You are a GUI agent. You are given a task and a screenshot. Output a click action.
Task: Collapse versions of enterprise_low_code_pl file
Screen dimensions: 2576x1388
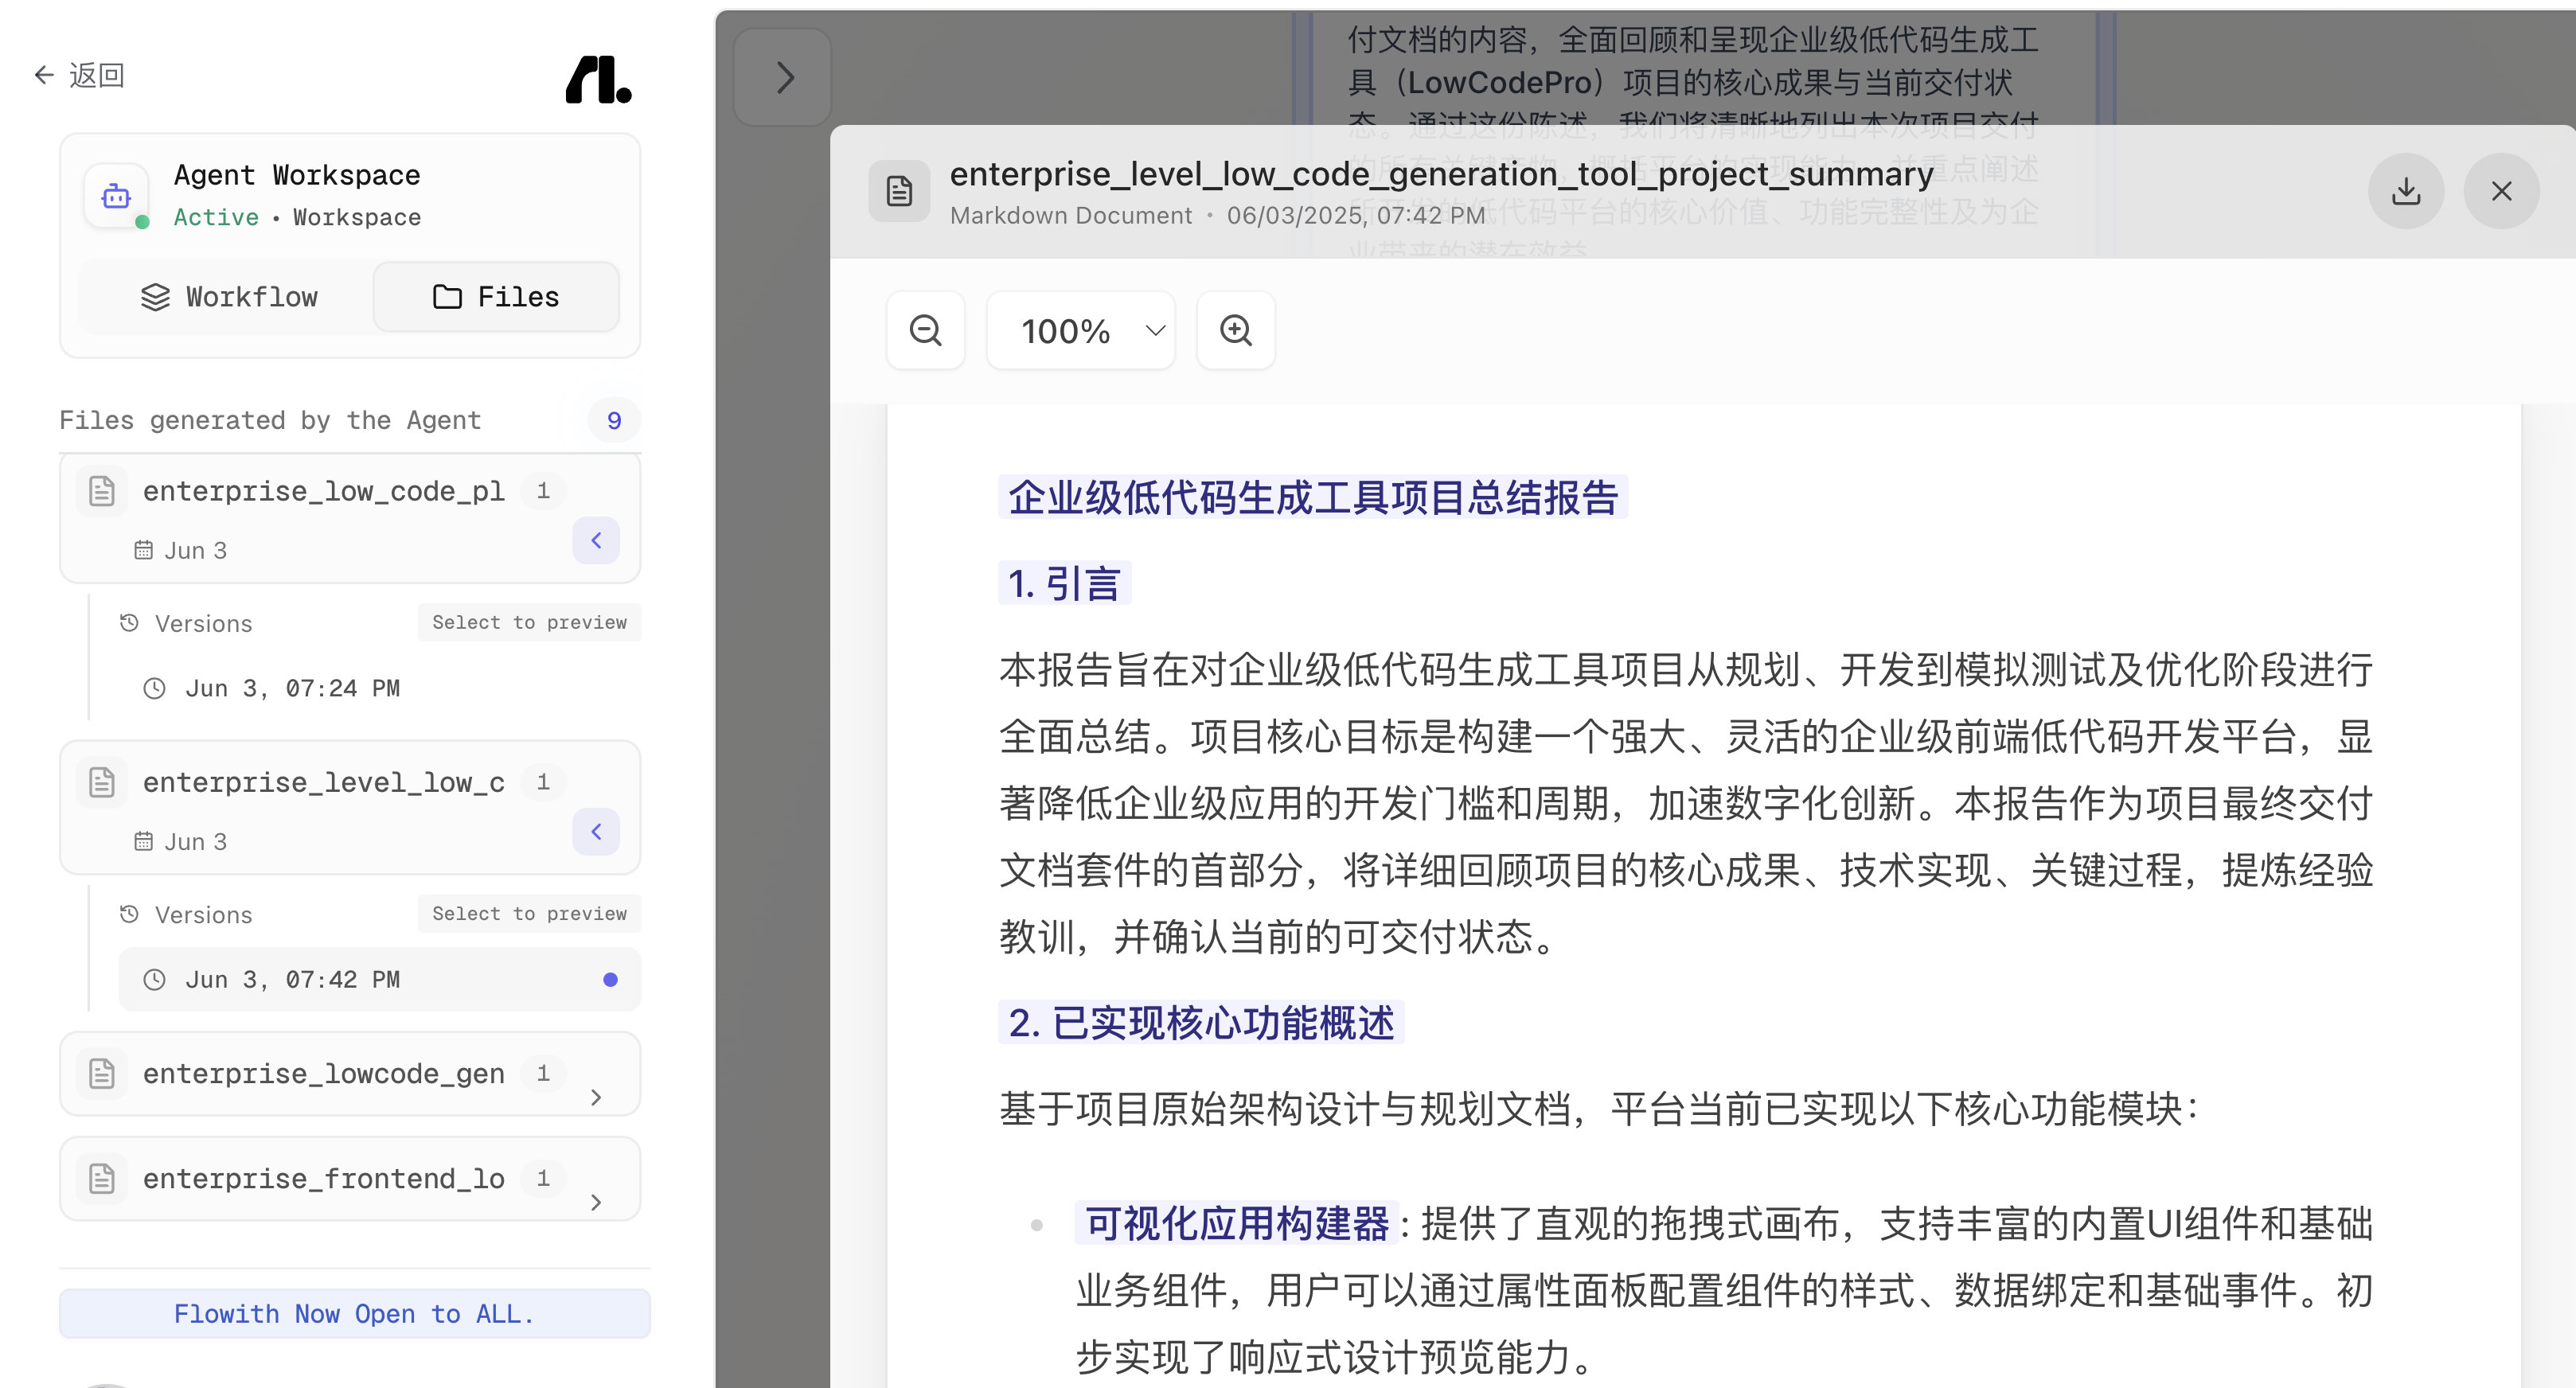(x=596, y=541)
